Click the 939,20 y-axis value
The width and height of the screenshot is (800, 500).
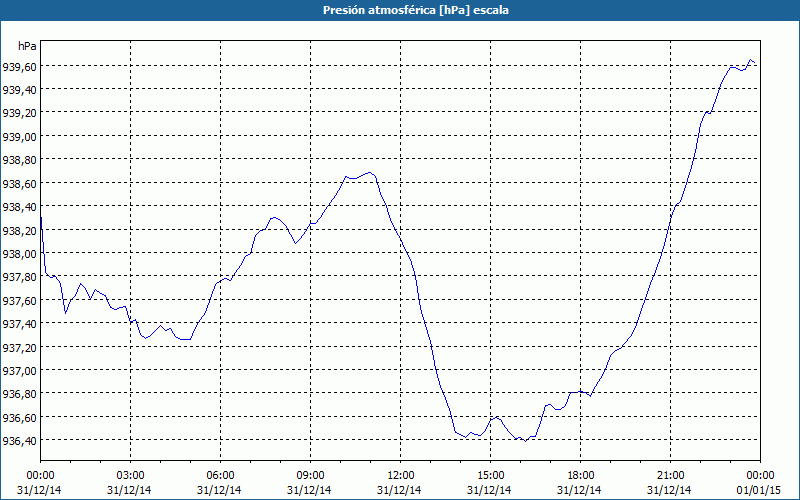coord(19,113)
